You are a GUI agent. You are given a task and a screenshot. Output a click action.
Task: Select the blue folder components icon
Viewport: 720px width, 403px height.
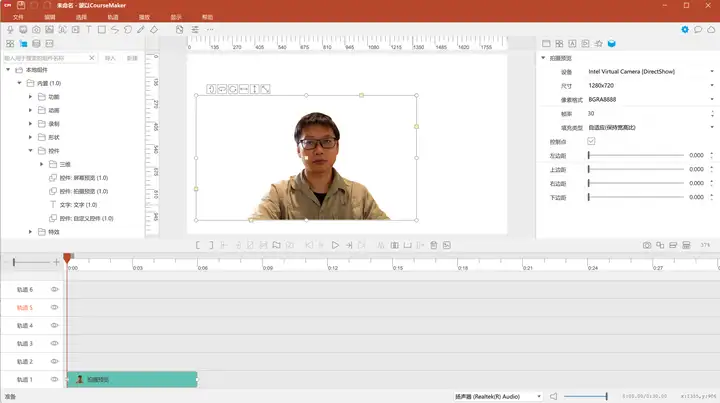pyautogui.click(x=23, y=44)
